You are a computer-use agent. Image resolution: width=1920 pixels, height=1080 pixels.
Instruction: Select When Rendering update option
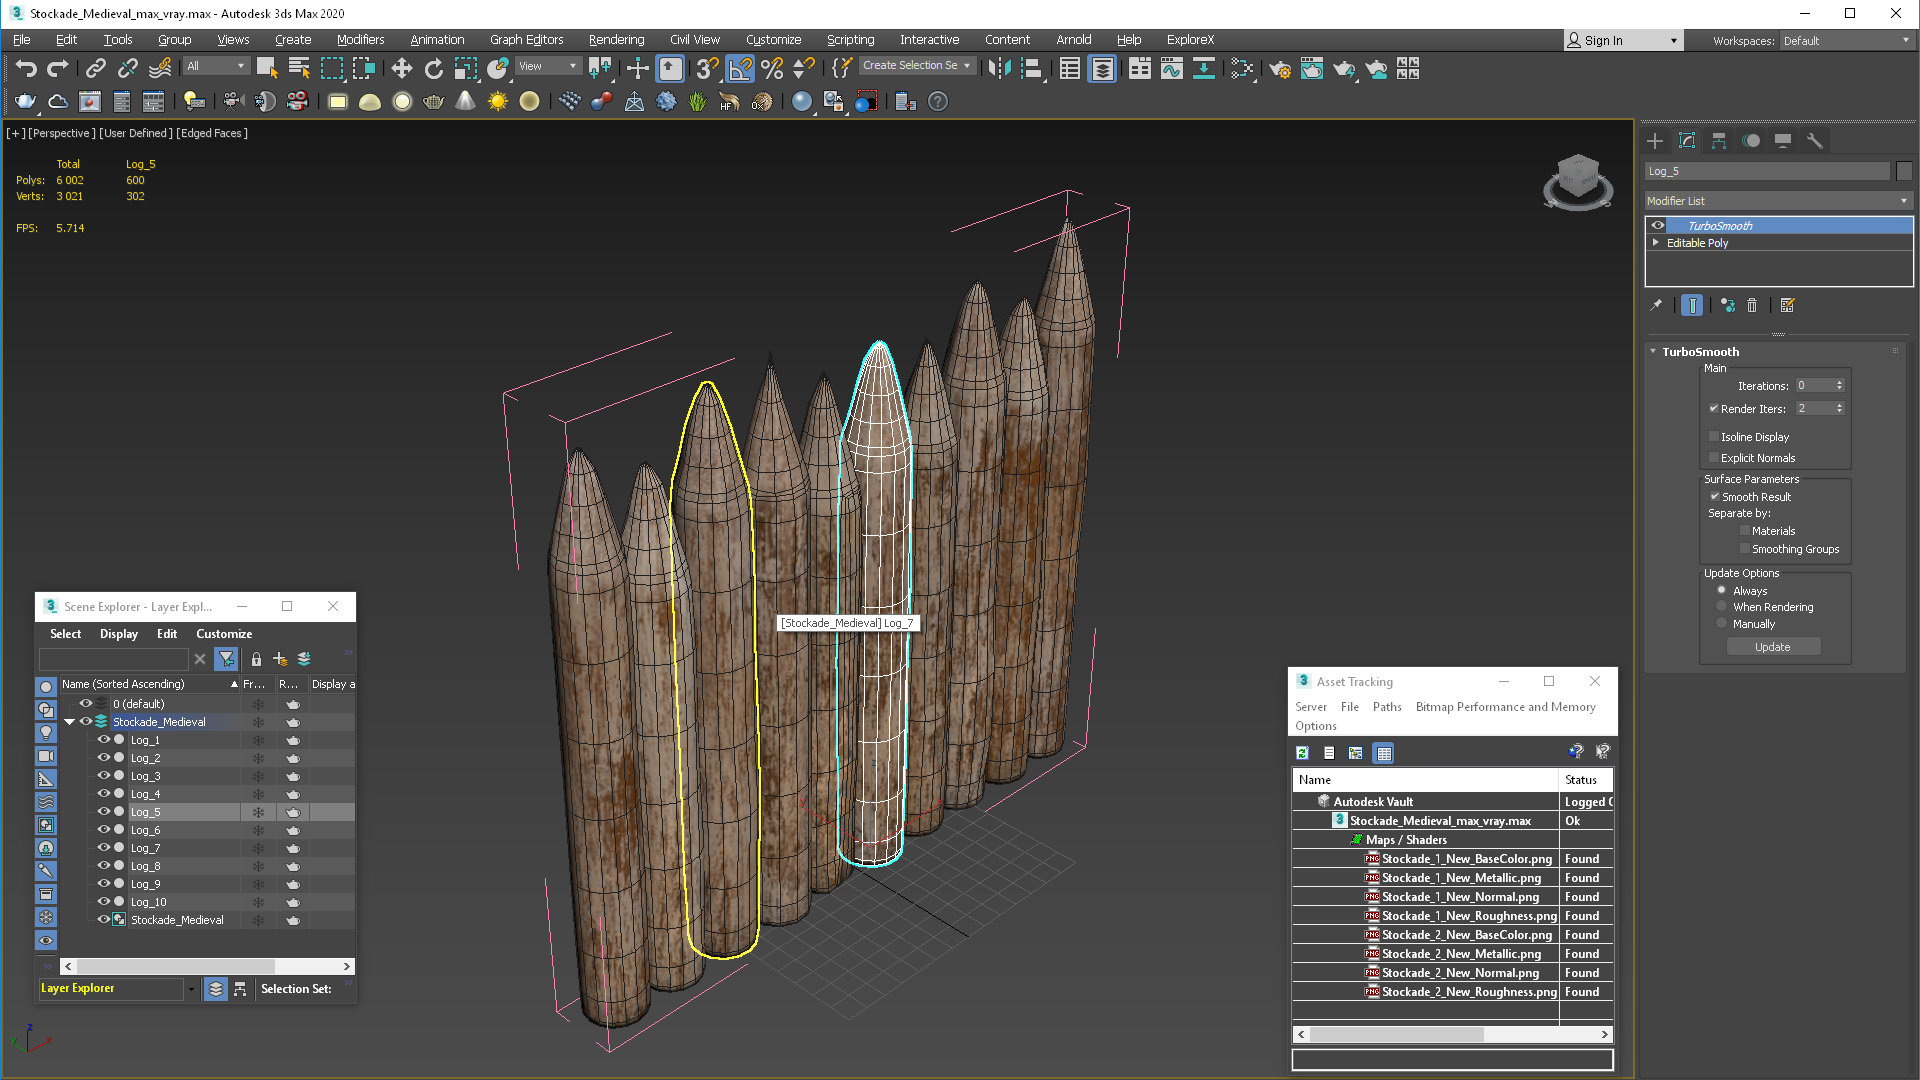tap(1721, 606)
